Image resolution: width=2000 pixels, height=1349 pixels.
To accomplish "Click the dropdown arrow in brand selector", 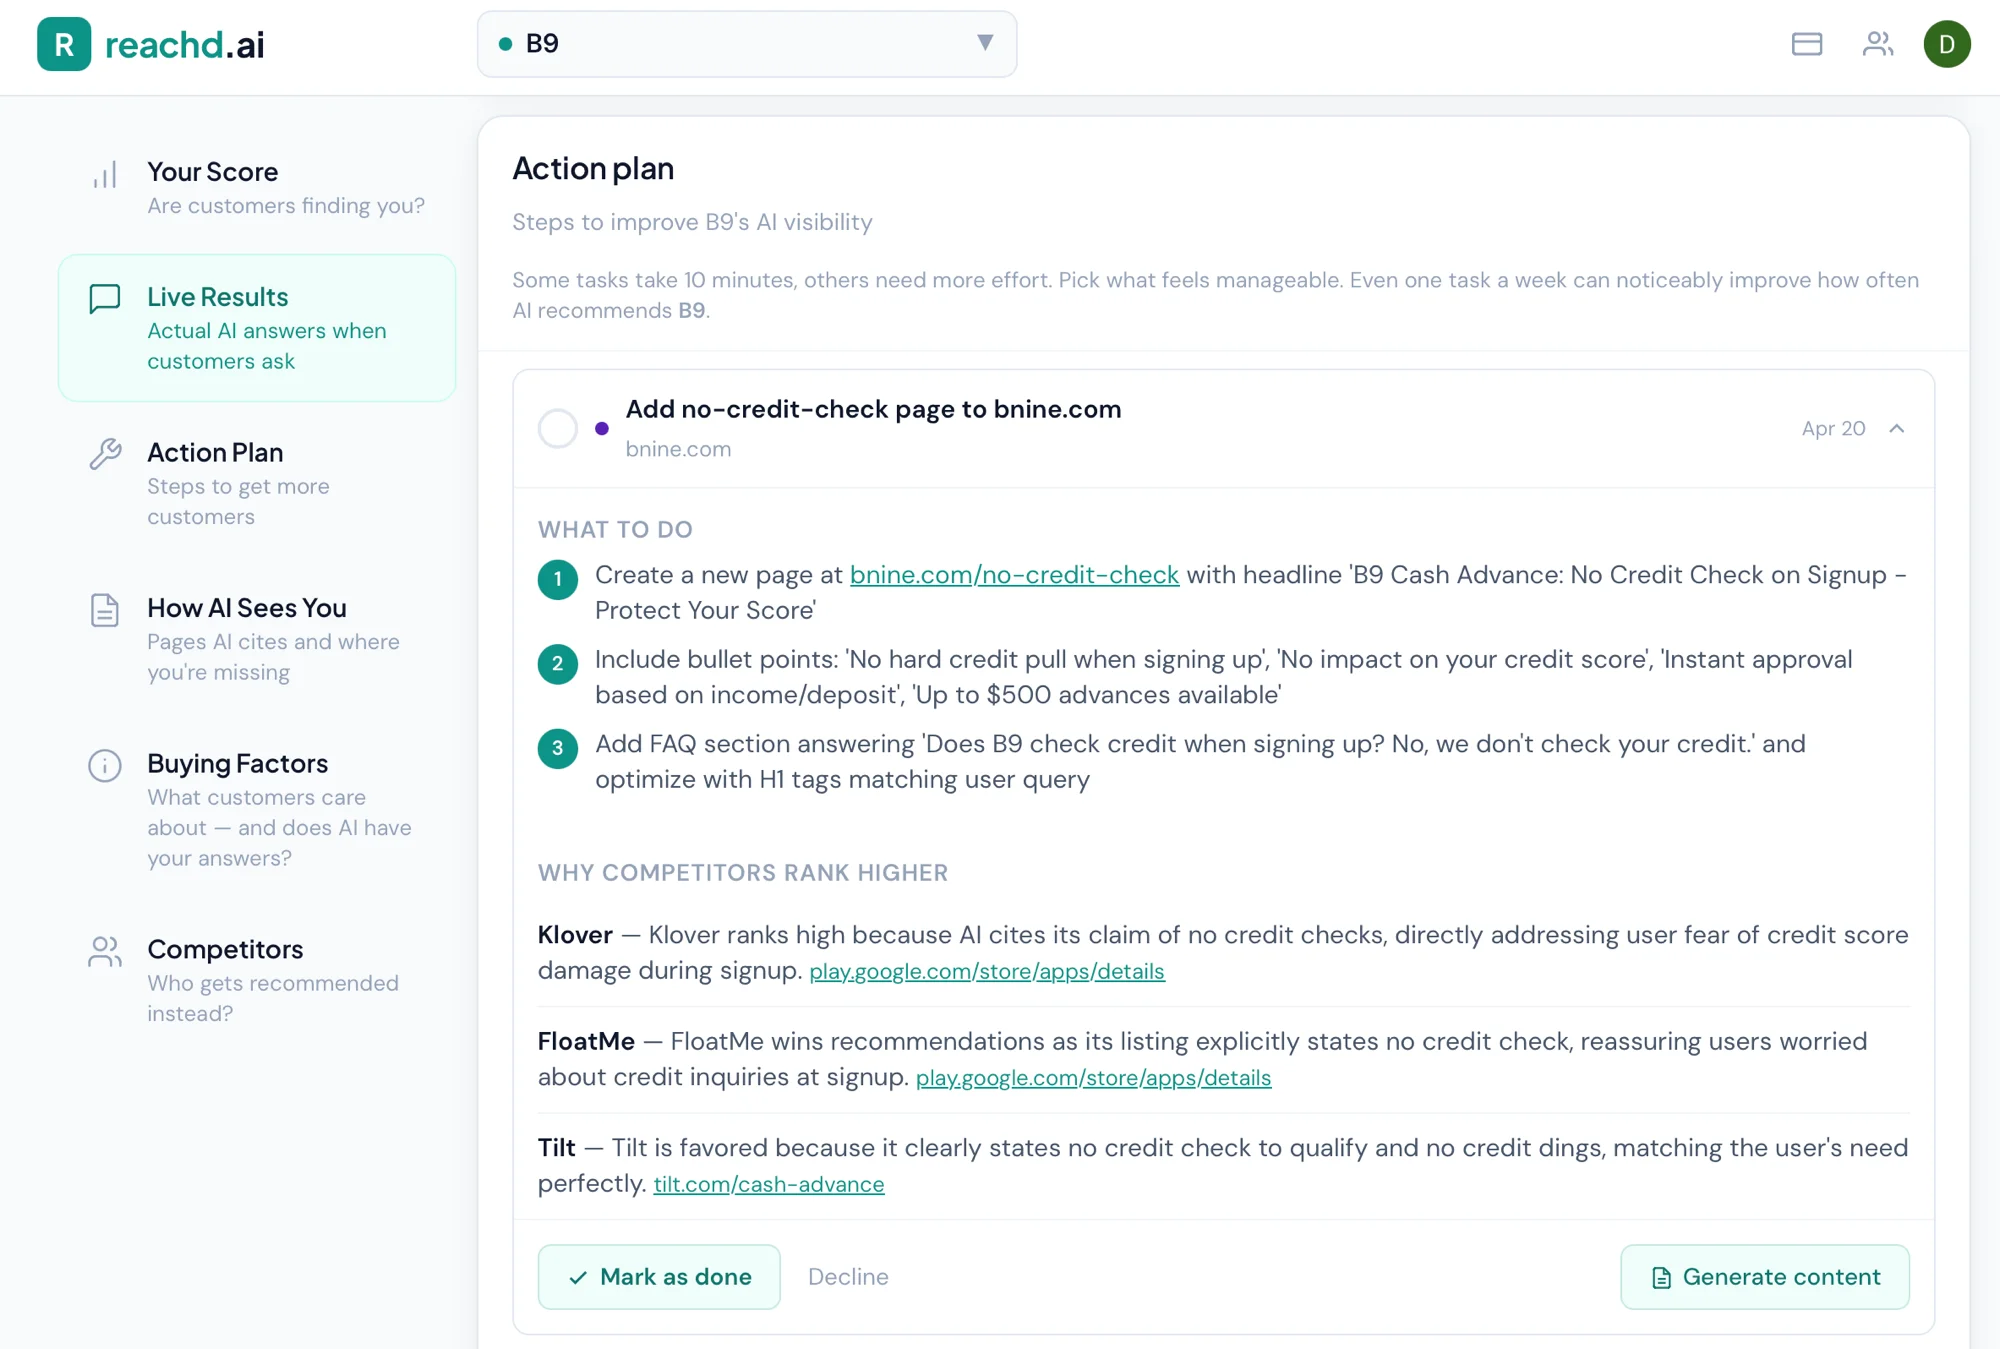I will (985, 43).
